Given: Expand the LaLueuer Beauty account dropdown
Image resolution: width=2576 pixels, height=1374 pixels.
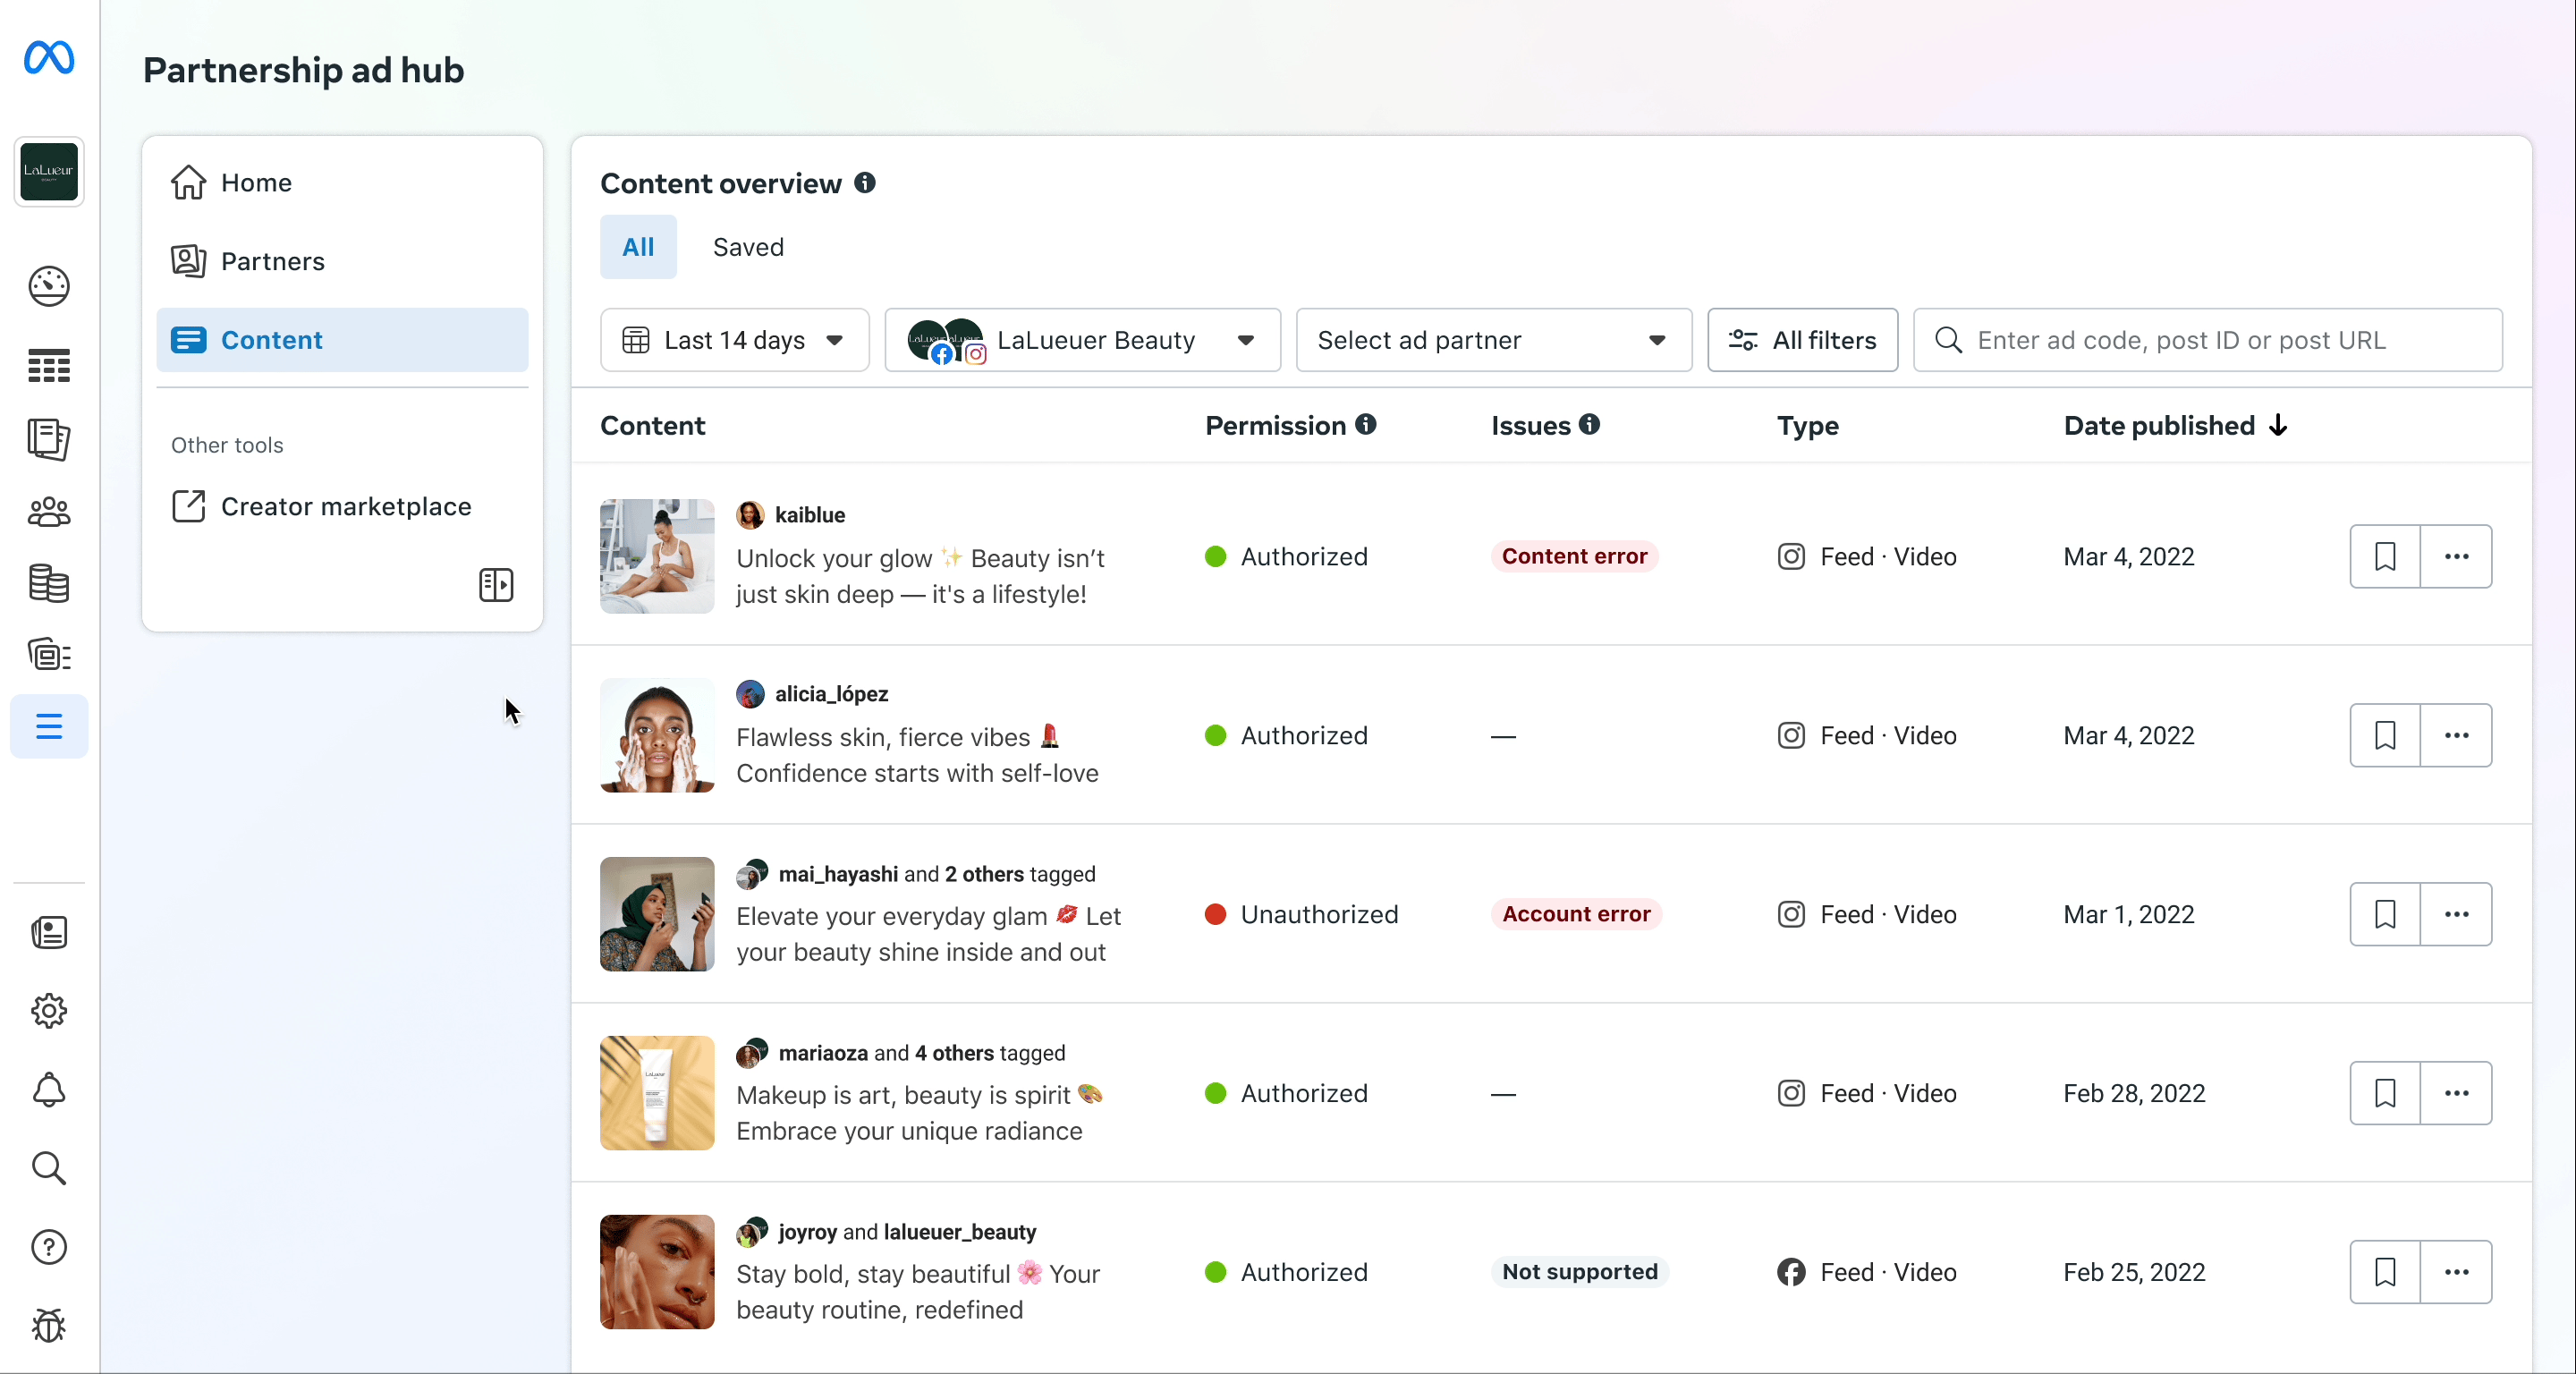Looking at the screenshot, I should 1082,340.
